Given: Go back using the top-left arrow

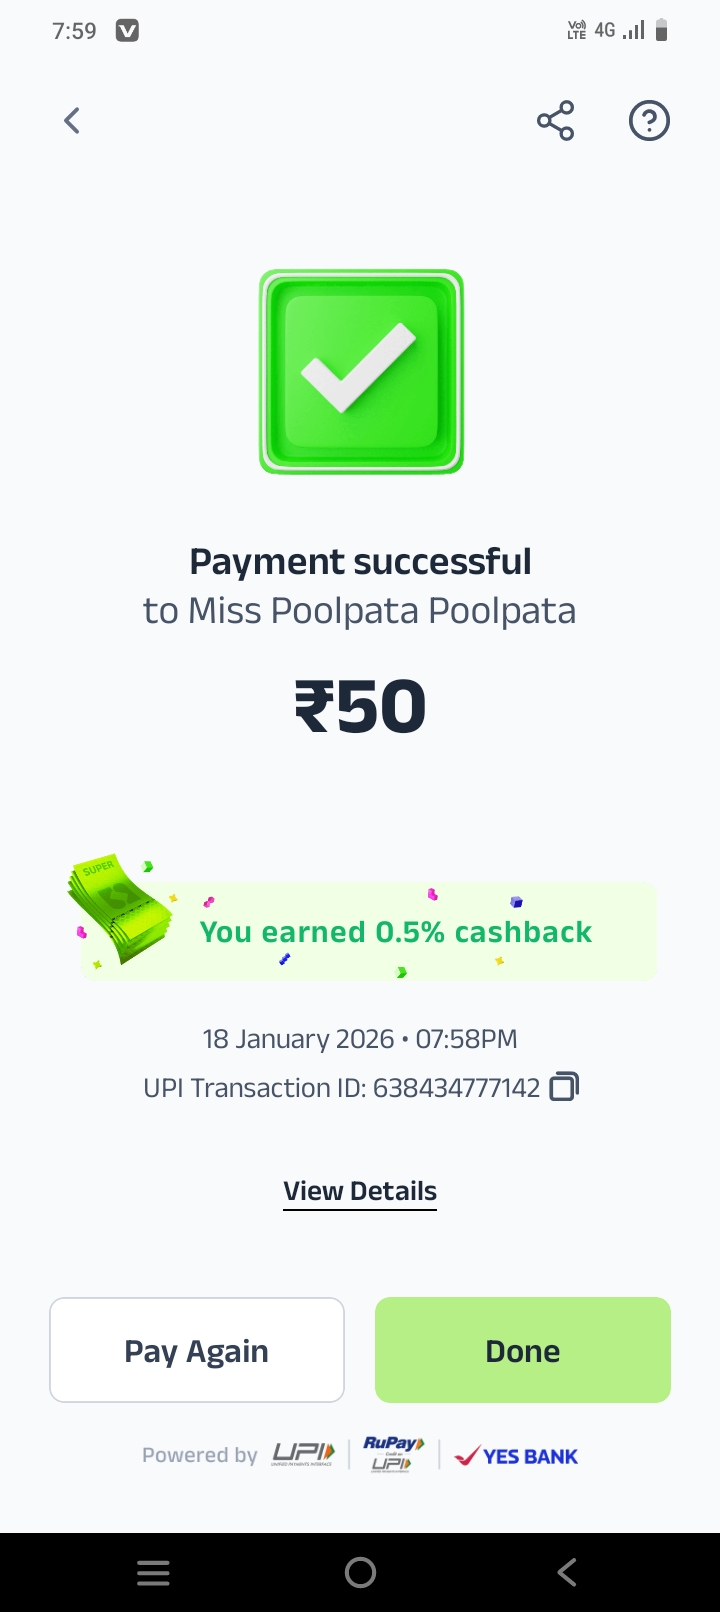Looking at the screenshot, I should (x=72, y=121).
